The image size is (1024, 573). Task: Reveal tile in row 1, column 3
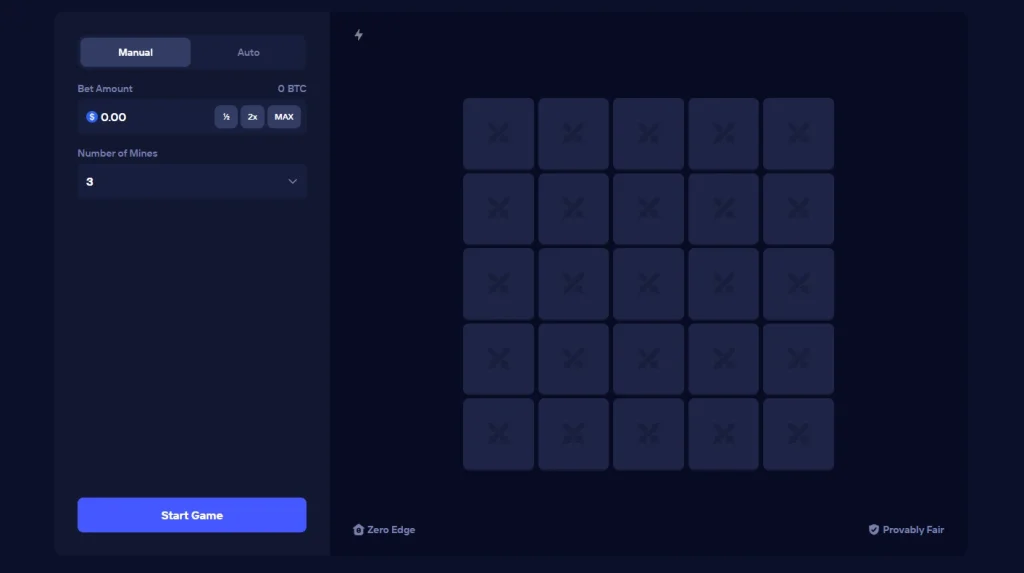coord(648,134)
